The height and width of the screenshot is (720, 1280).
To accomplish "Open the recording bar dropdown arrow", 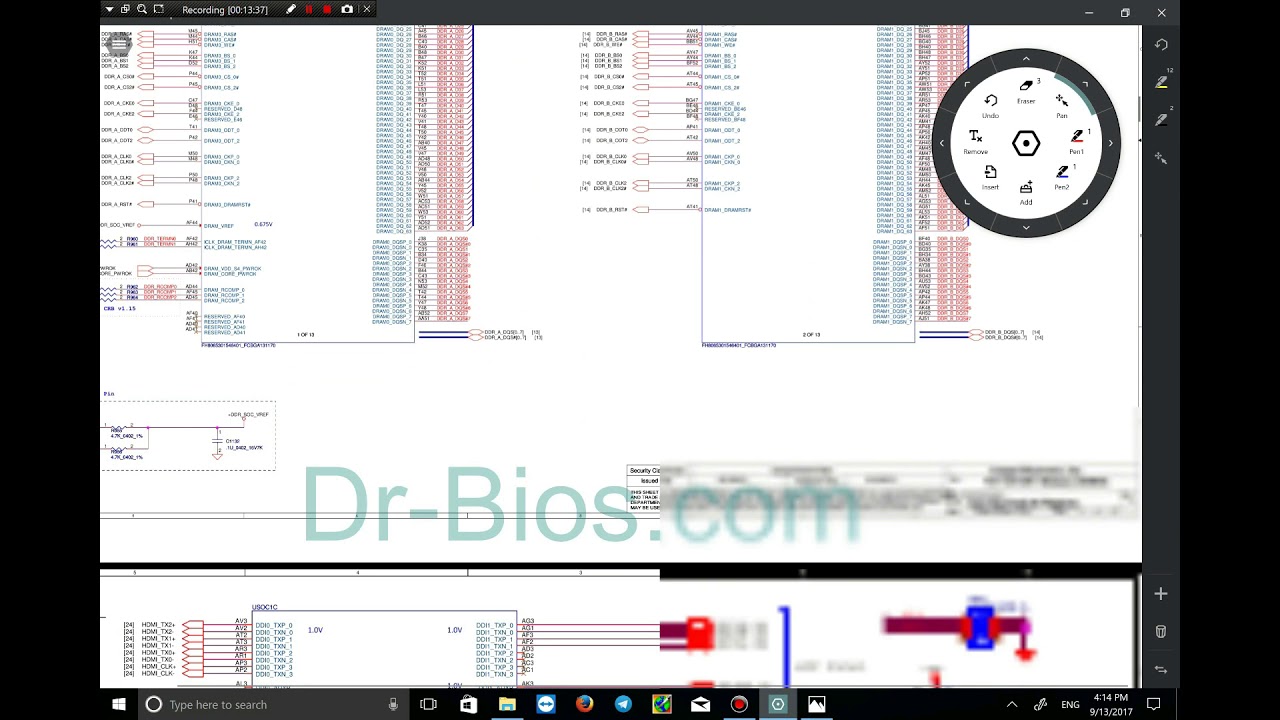I will [109, 9].
